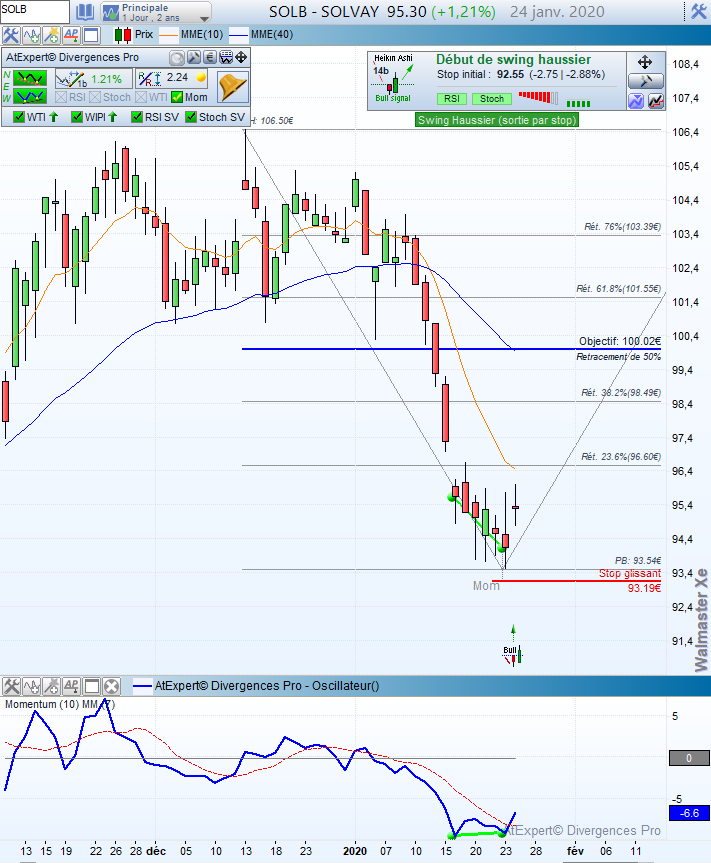Add indicator icon in the price chart toolbar
This screenshot has width=711, height=863.
pyautogui.click(x=31, y=35)
